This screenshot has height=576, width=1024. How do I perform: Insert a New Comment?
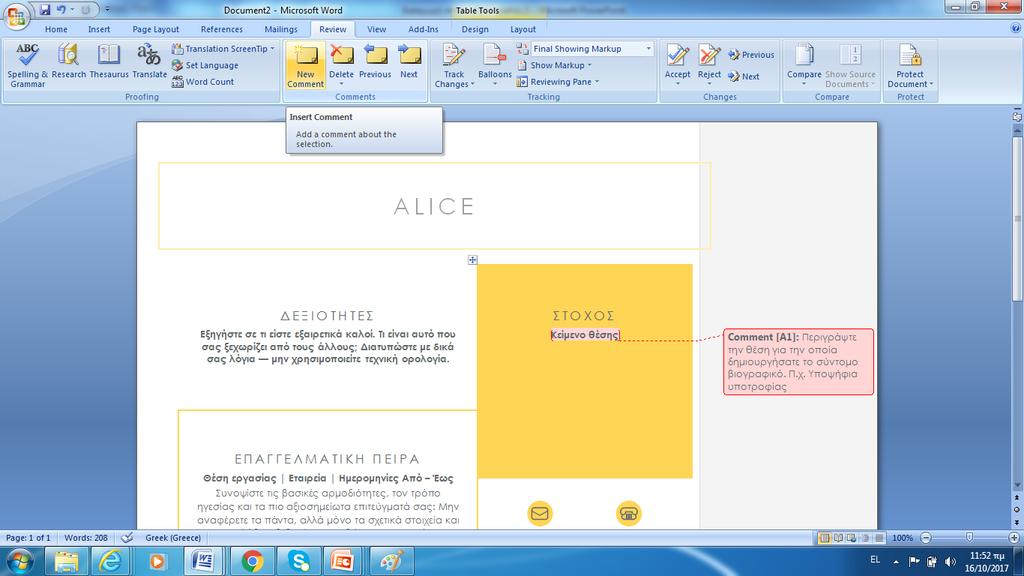(x=305, y=65)
